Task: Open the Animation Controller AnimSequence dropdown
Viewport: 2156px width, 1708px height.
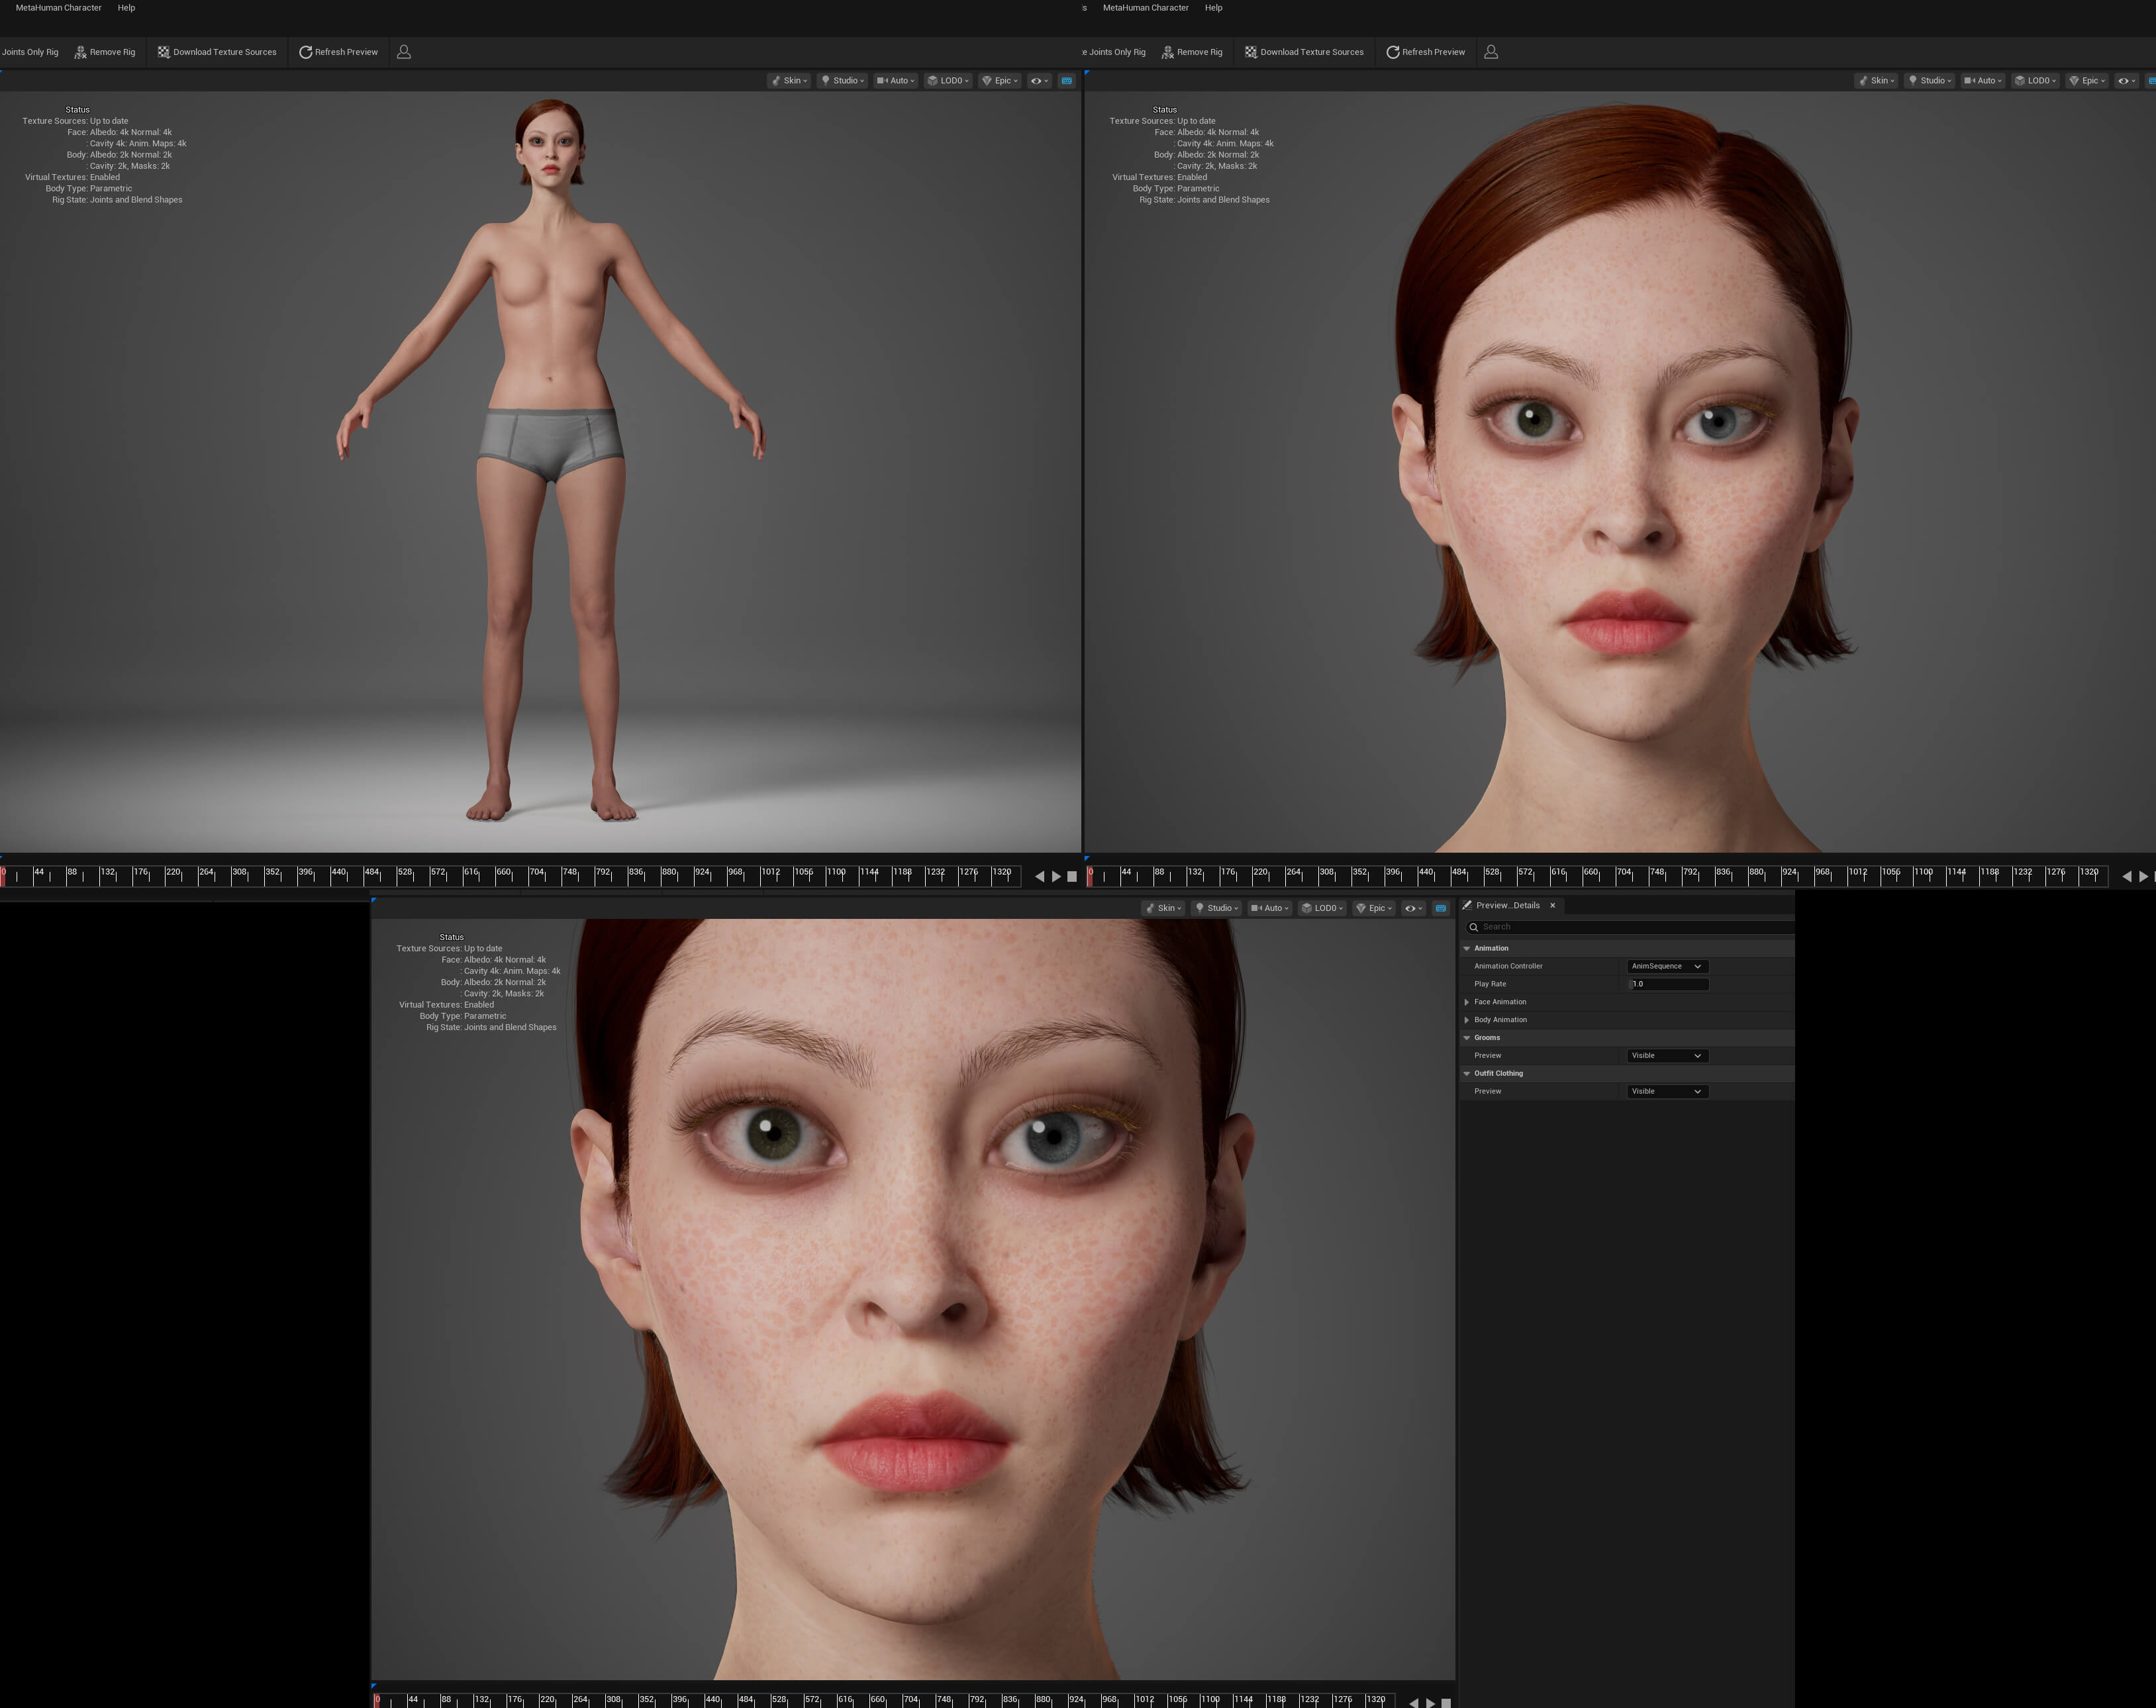Action: click(x=1667, y=966)
